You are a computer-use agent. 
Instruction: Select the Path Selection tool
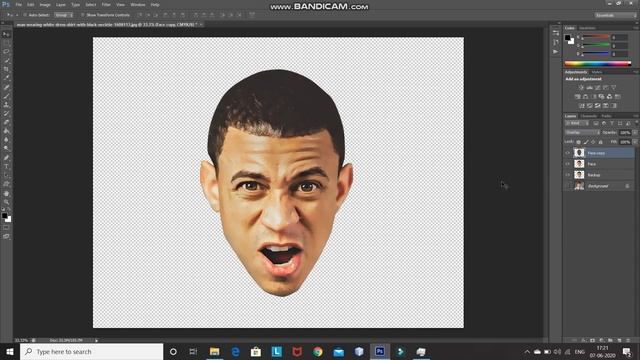coord(6,175)
